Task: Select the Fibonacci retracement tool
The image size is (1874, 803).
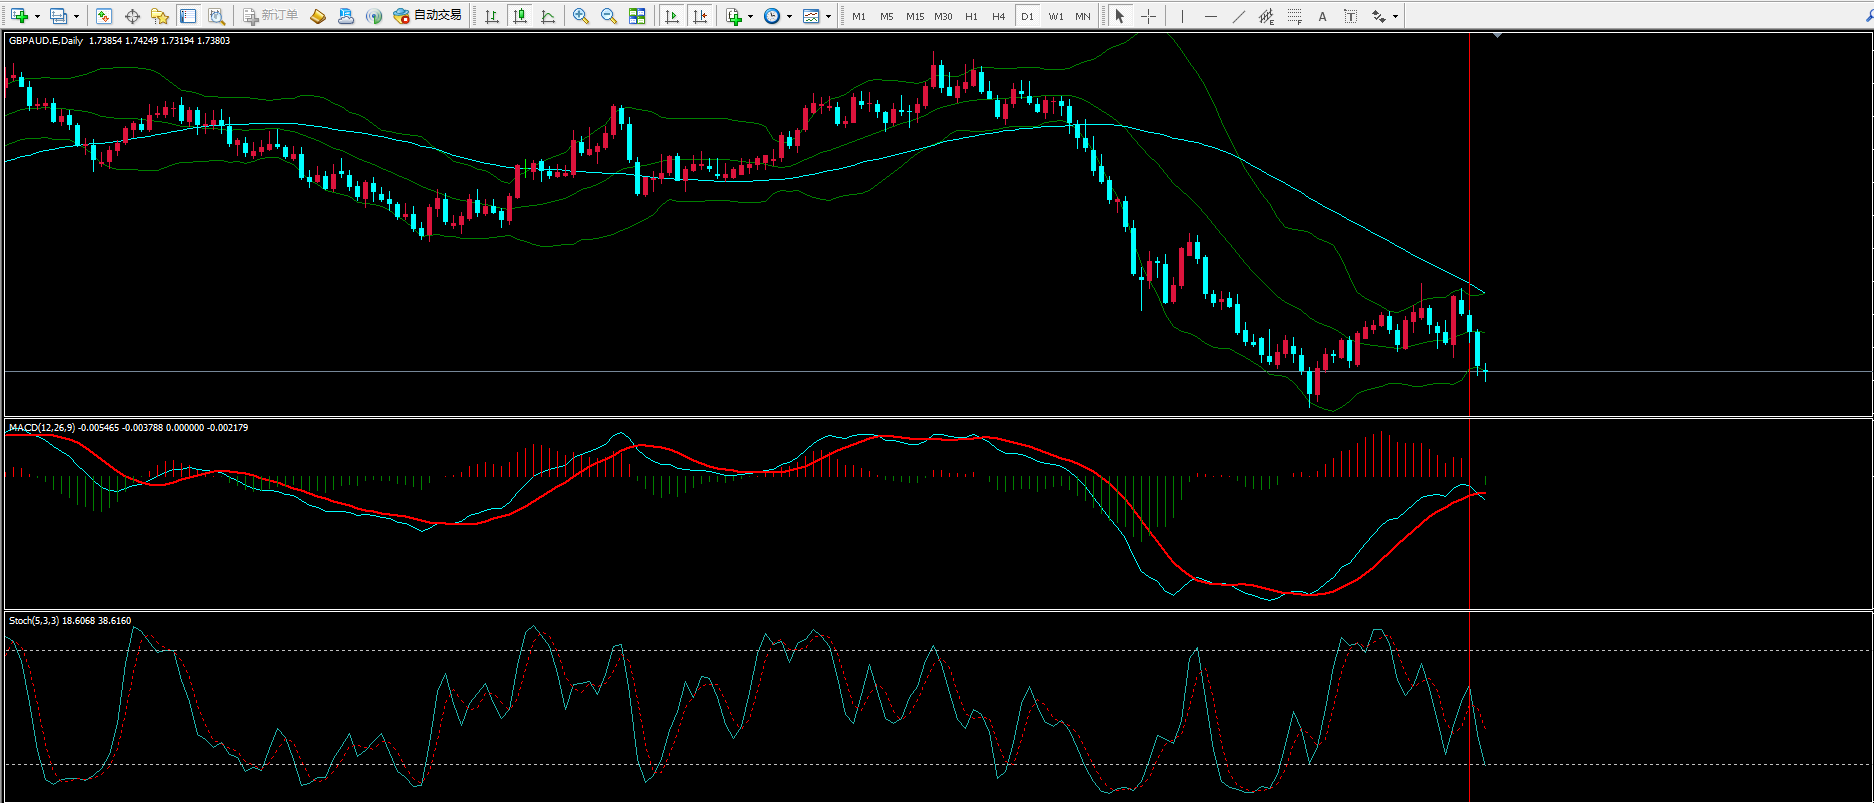Action: pyautogui.click(x=1295, y=16)
